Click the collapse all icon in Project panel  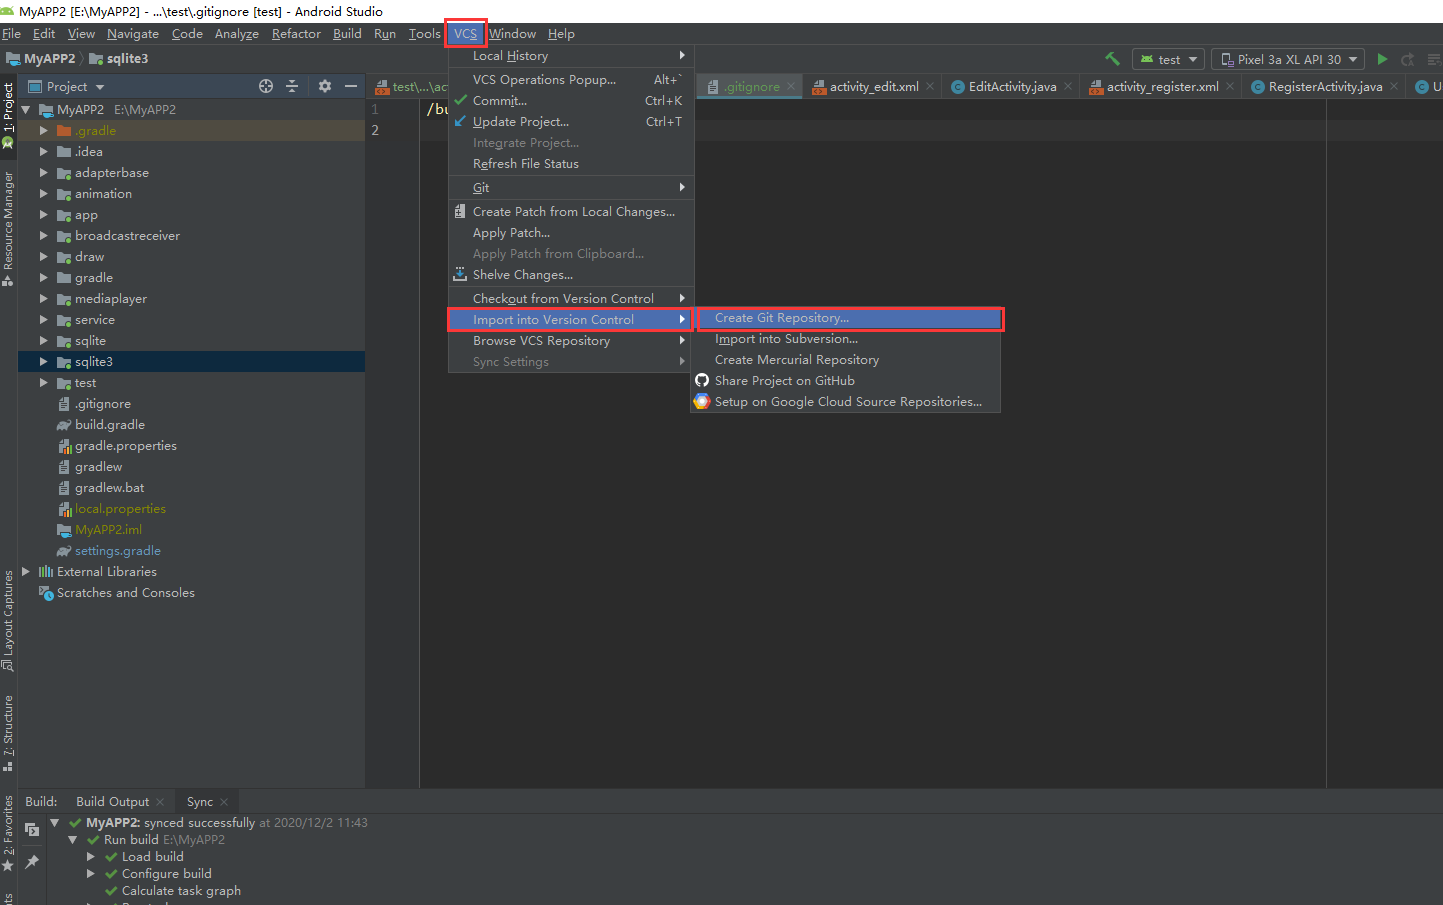tap(292, 86)
